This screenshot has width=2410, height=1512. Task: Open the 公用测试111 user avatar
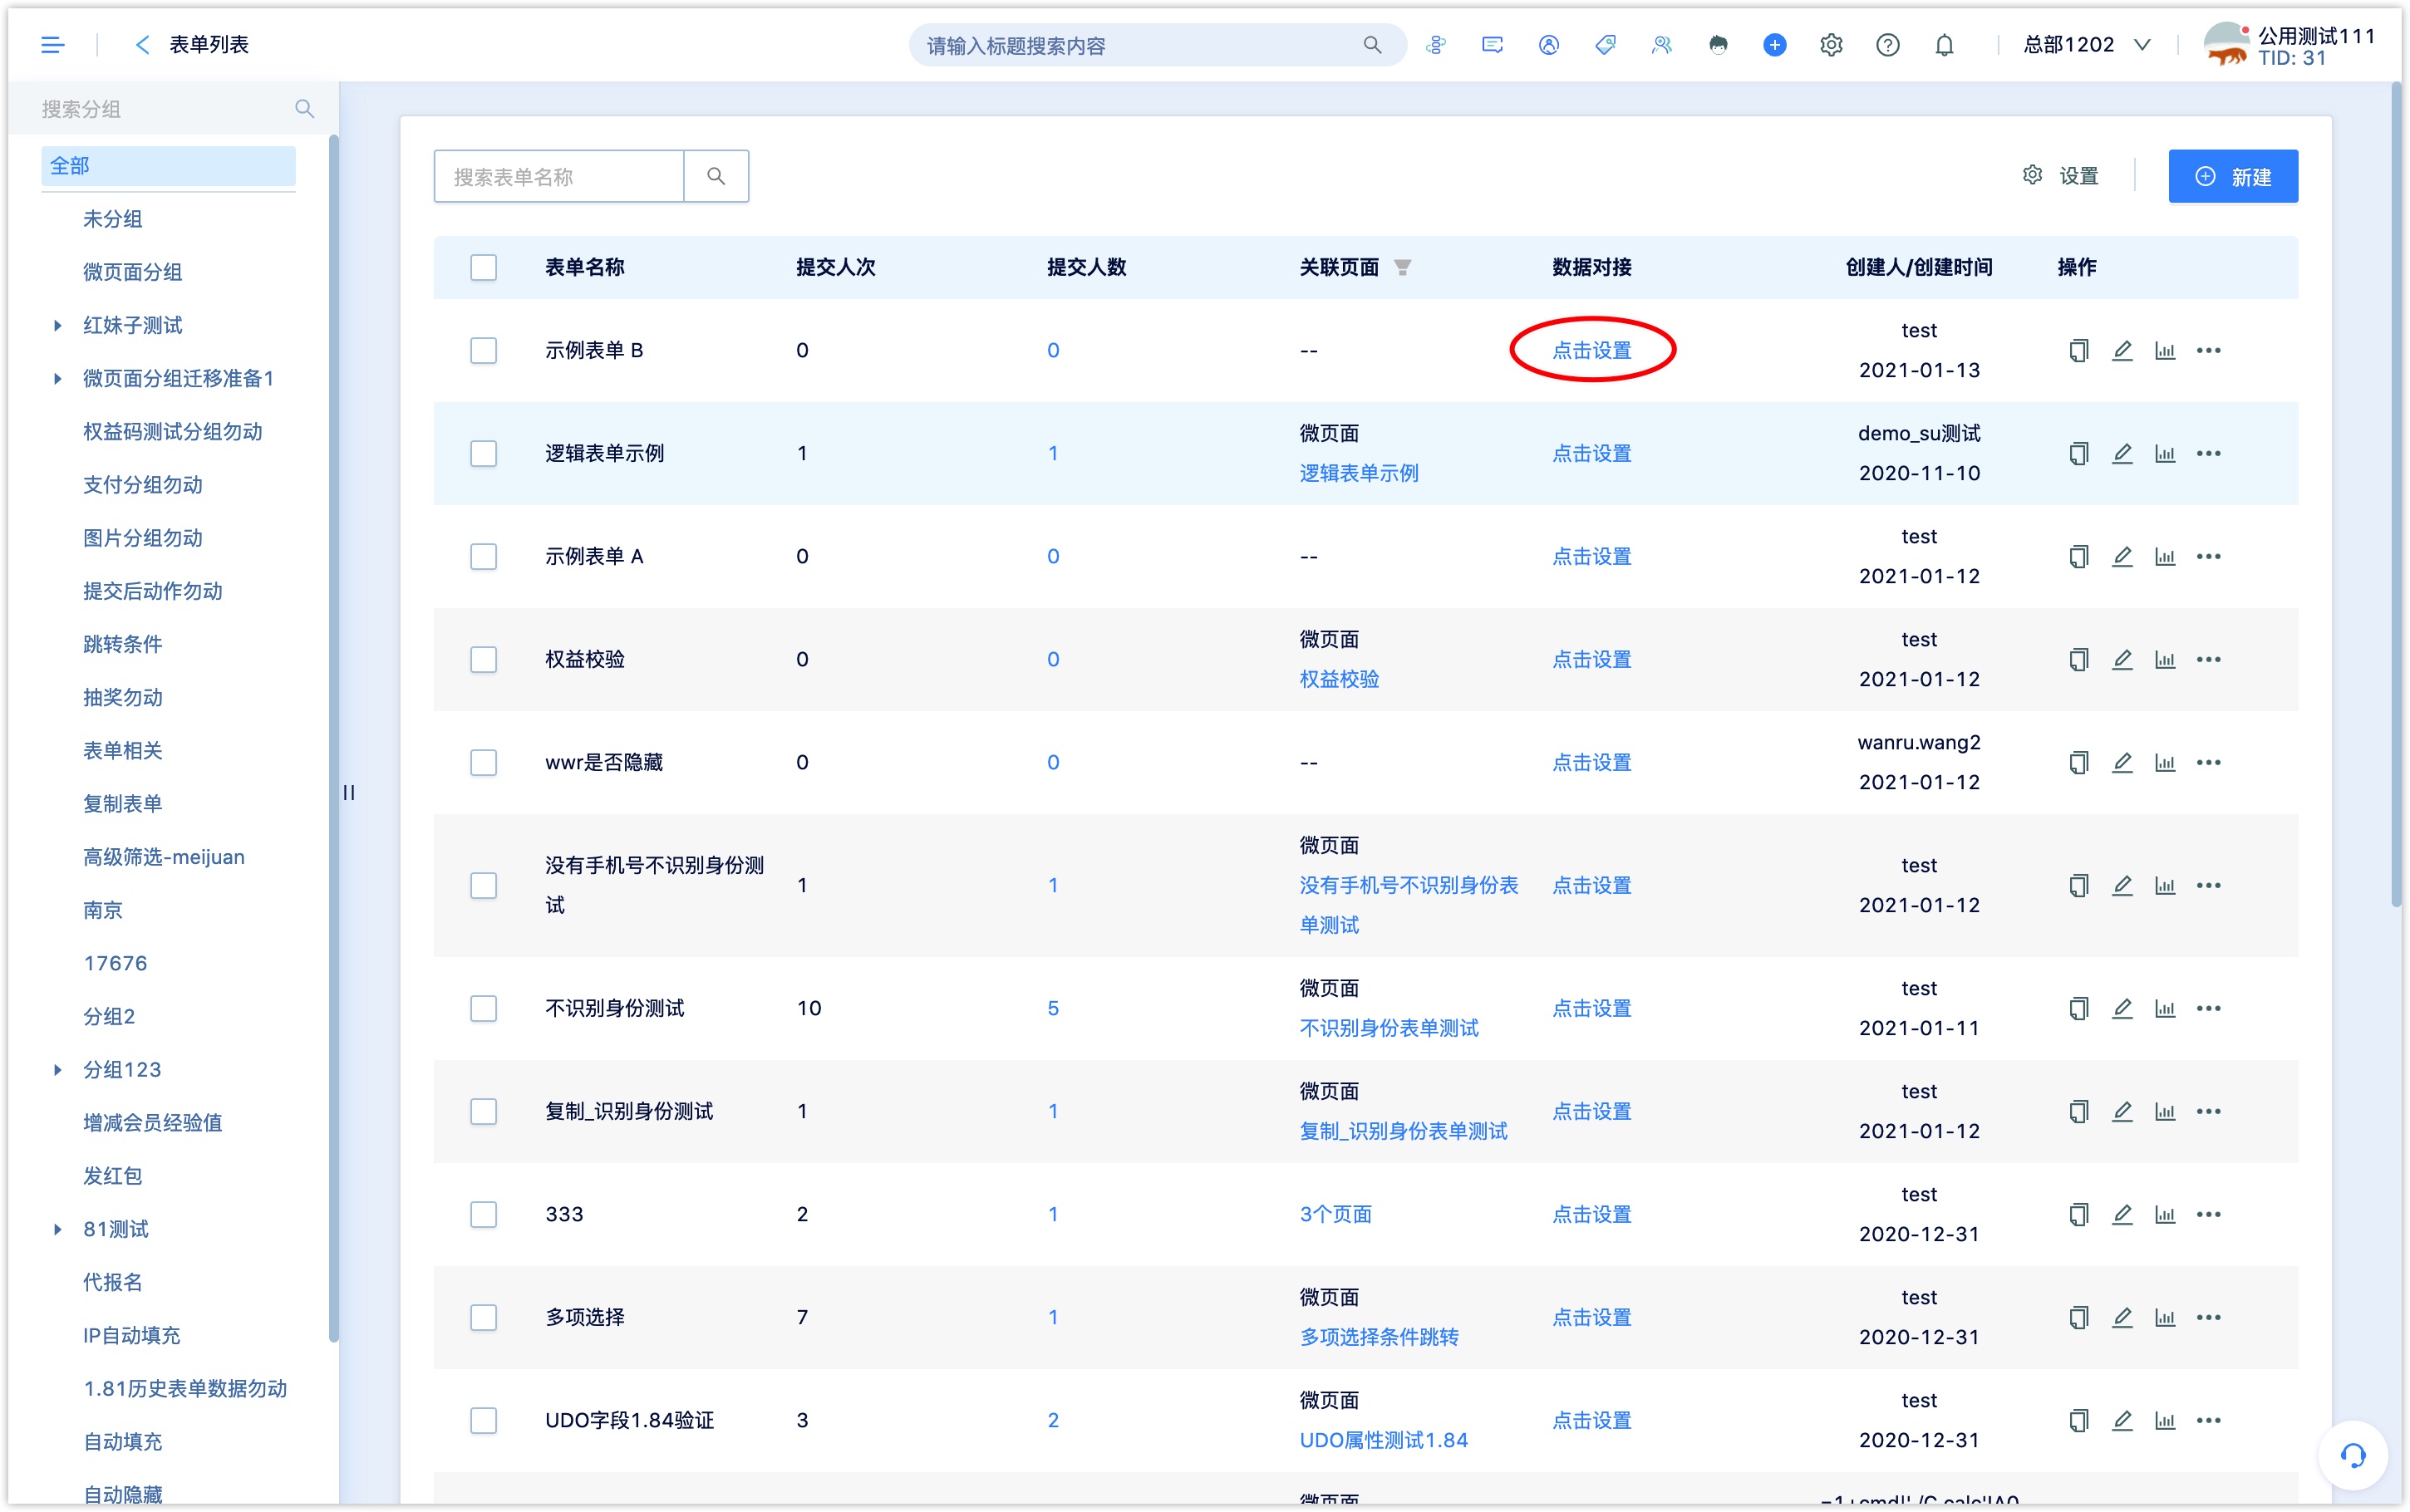[x=2227, y=45]
